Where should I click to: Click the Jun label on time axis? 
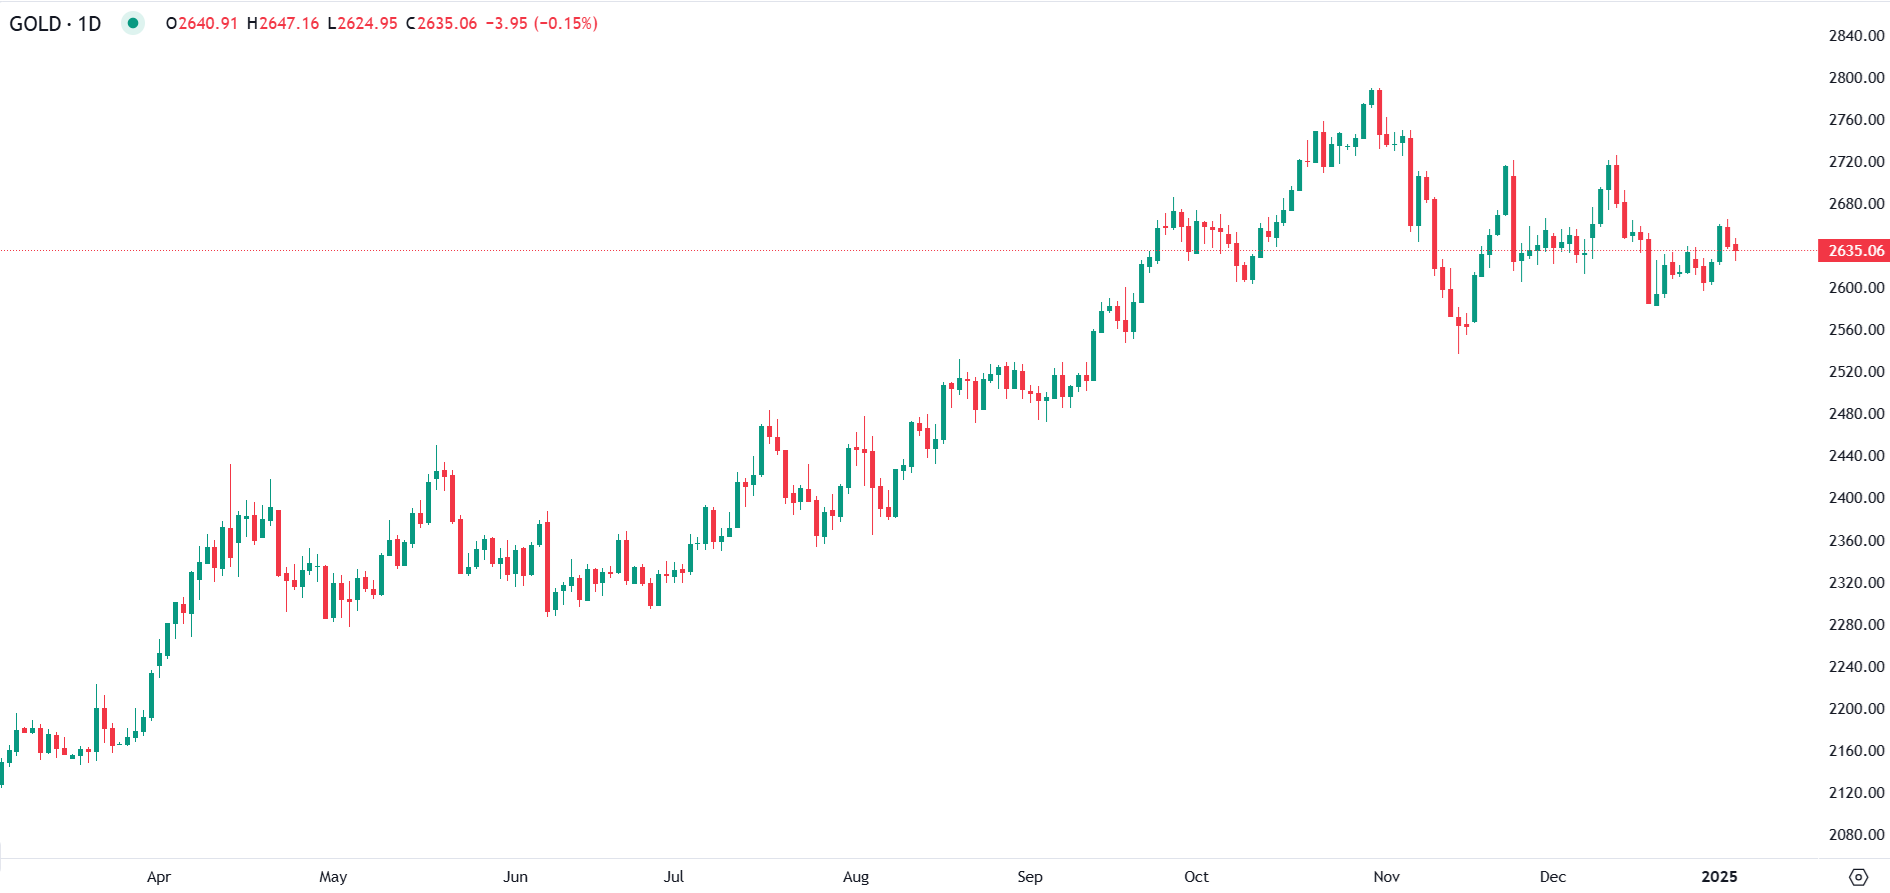click(515, 877)
